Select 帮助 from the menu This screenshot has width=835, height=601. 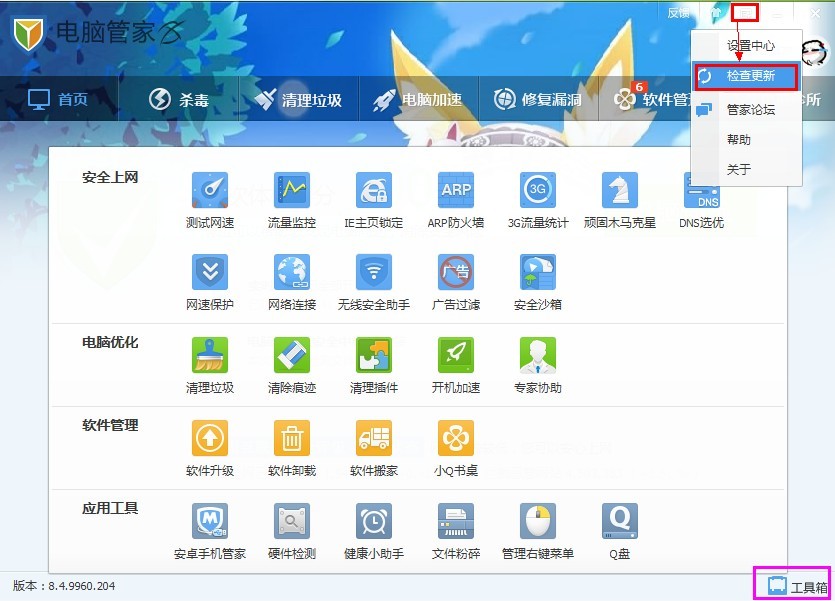click(x=747, y=139)
